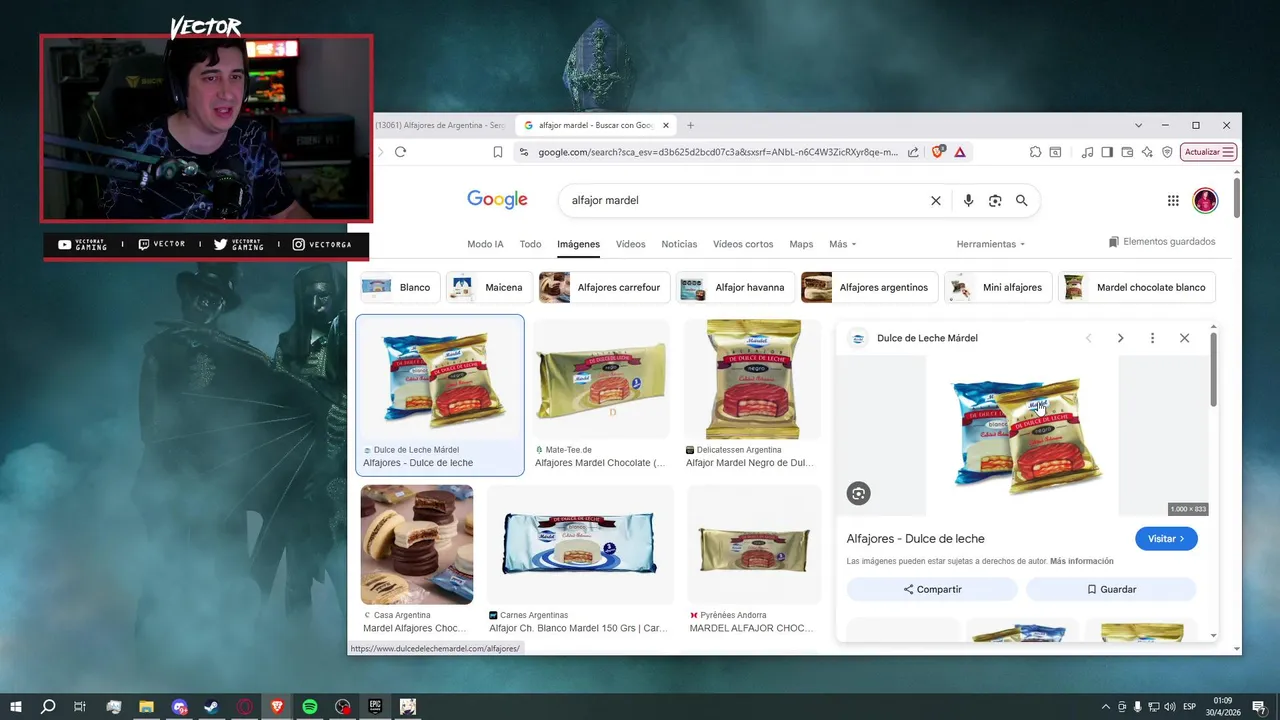Switch to Videos results tab
This screenshot has width=1280, height=720.
pyautogui.click(x=630, y=244)
